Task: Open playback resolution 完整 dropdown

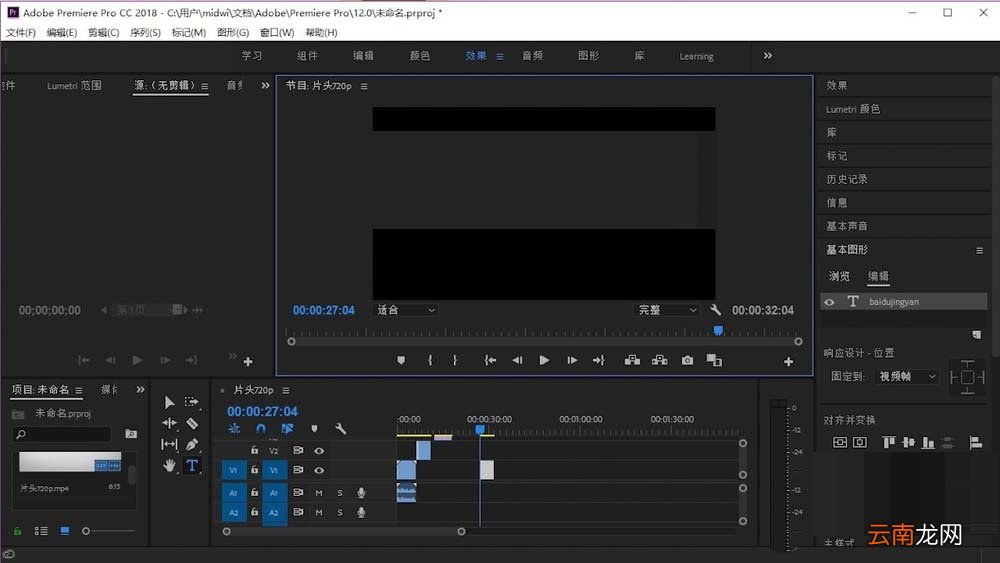Action: (x=667, y=310)
